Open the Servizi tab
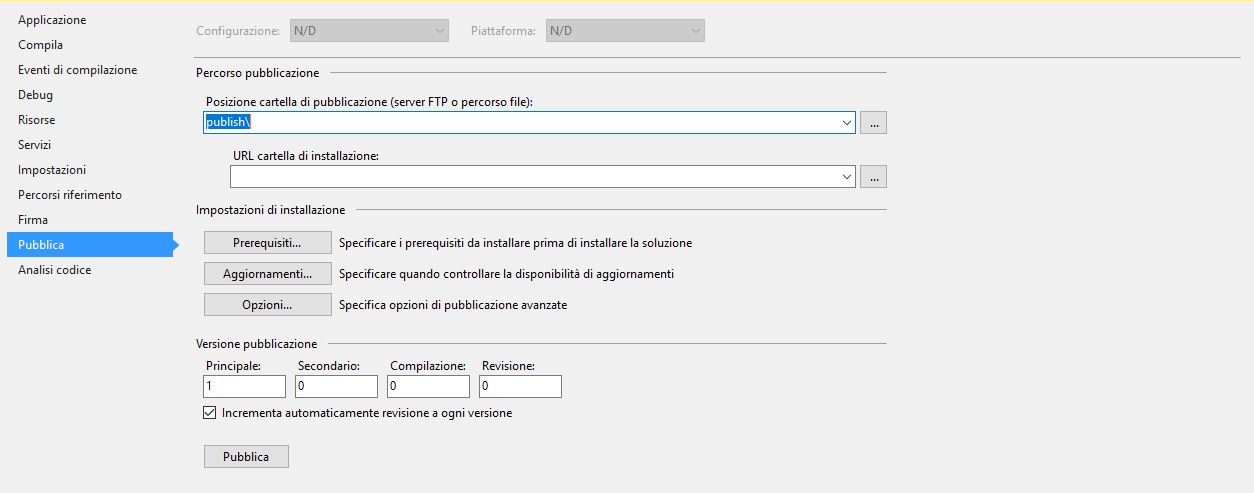This screenshot has height=493, width=1254. 34,145
